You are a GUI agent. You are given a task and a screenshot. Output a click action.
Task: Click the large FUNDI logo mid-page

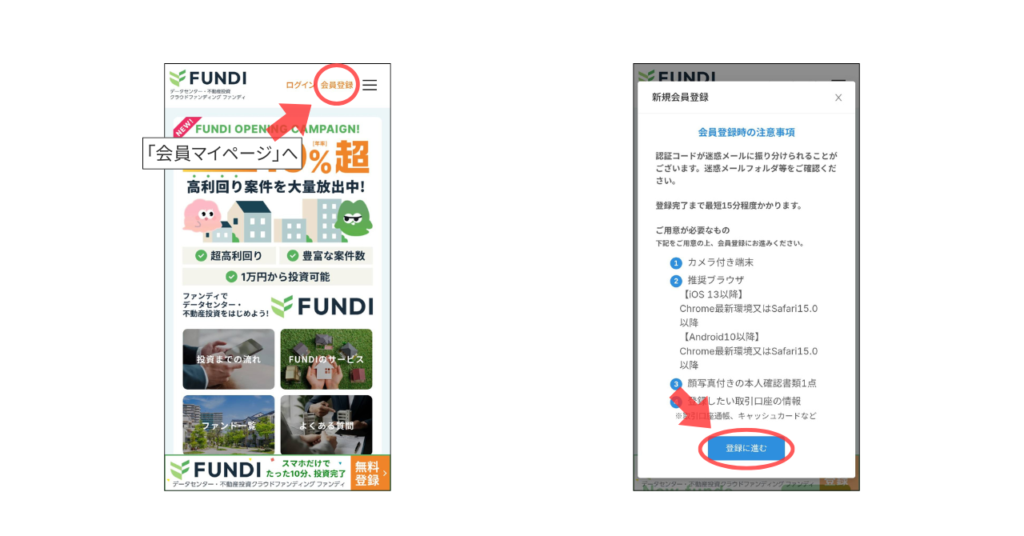click(x=323, y=306)
